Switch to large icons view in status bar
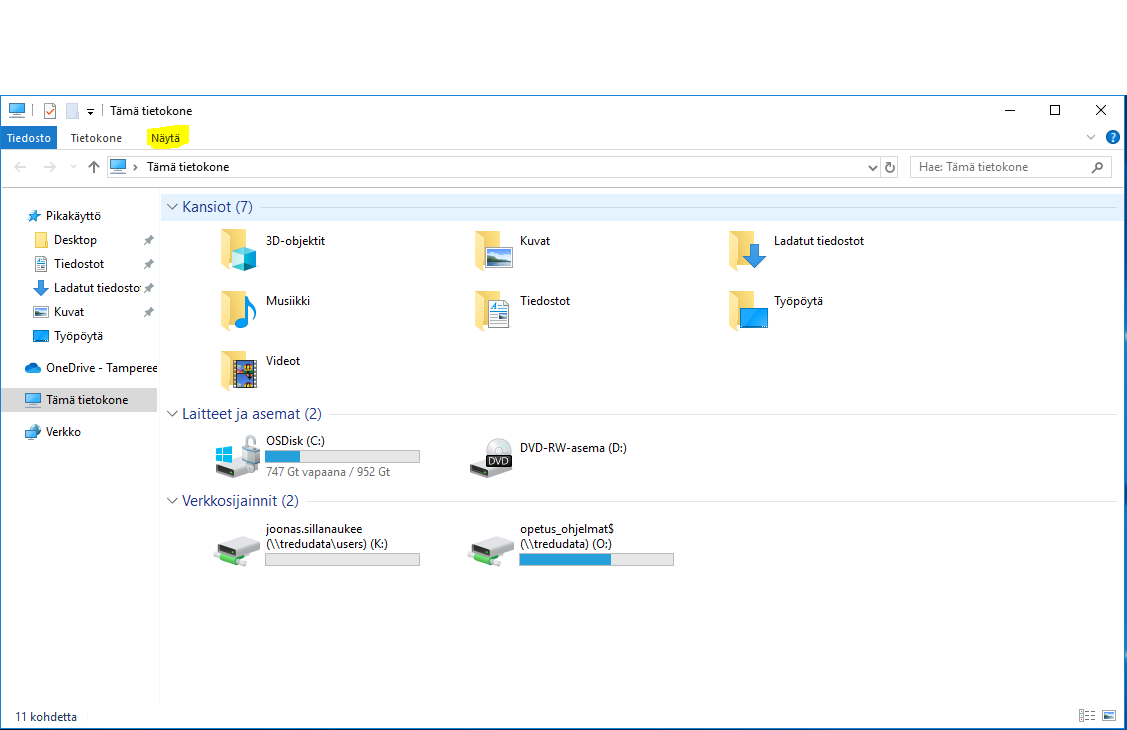The width and height of the screenshot is (1127, 730). click(x=1109, y=716)
